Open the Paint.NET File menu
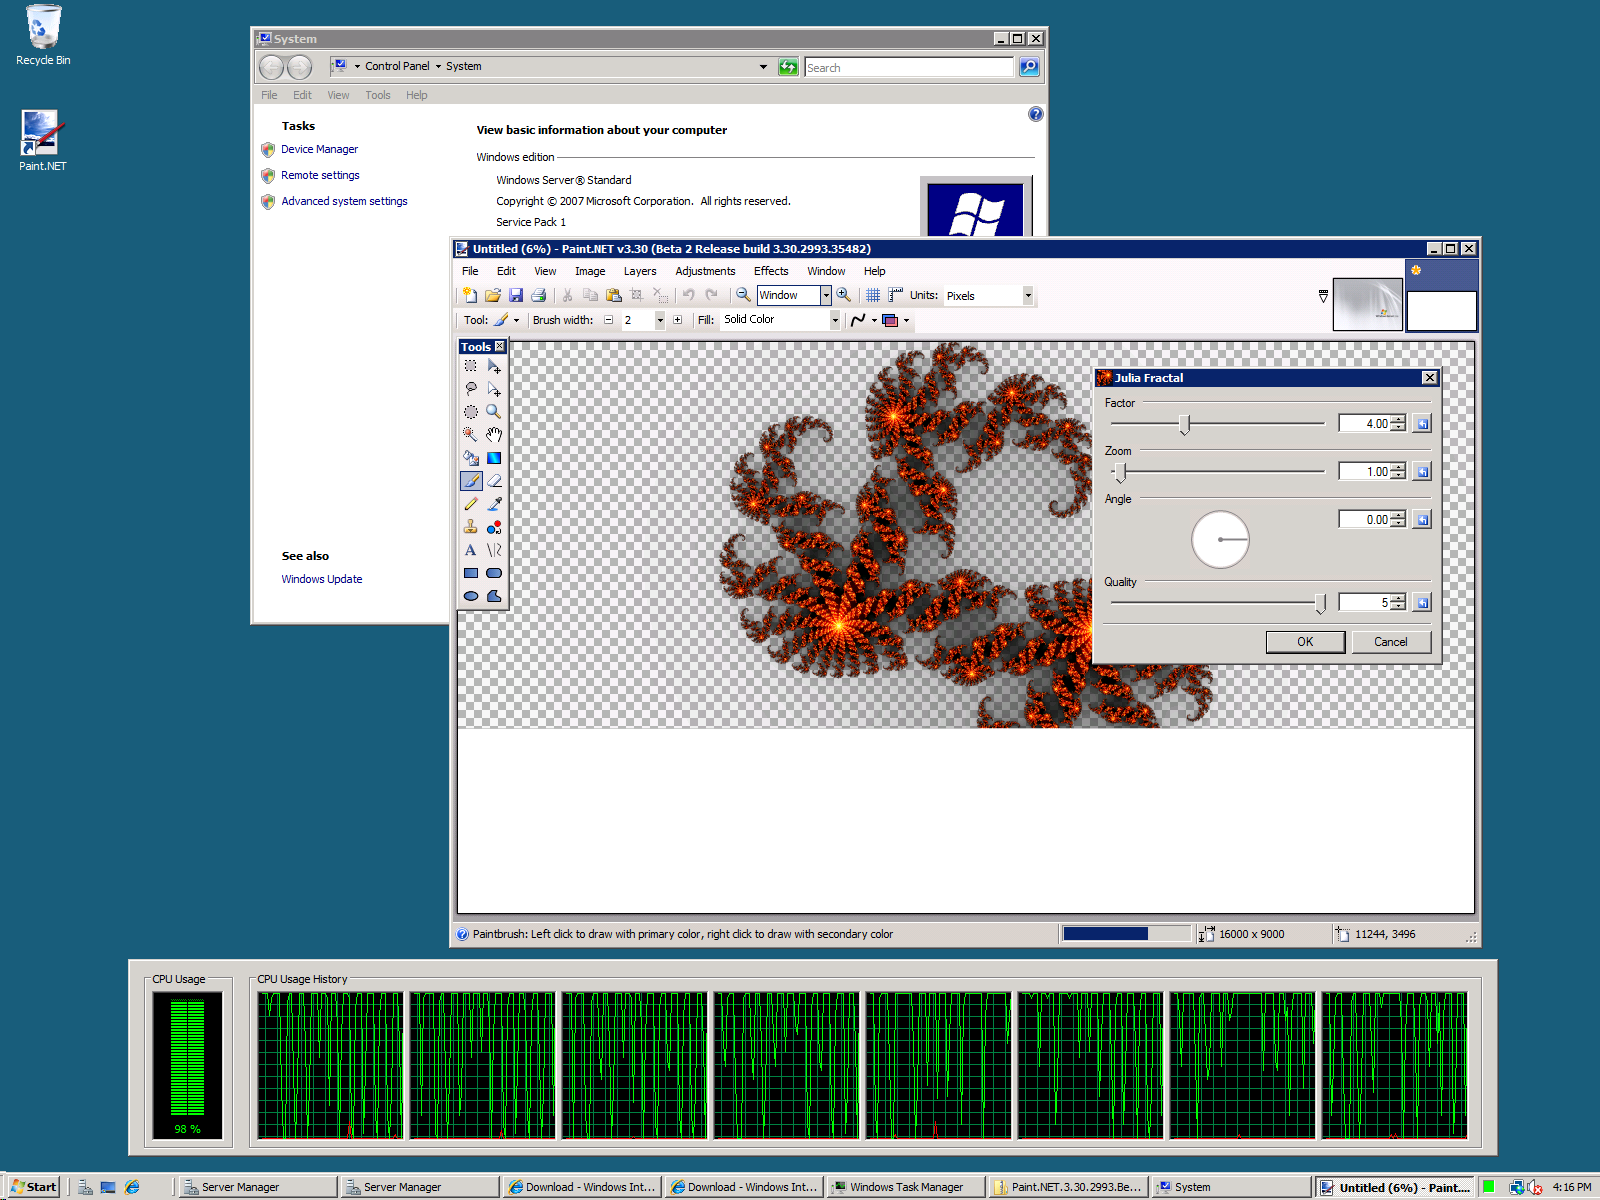This screenshot has width=1600, height=1200. (x=470, y=271)
